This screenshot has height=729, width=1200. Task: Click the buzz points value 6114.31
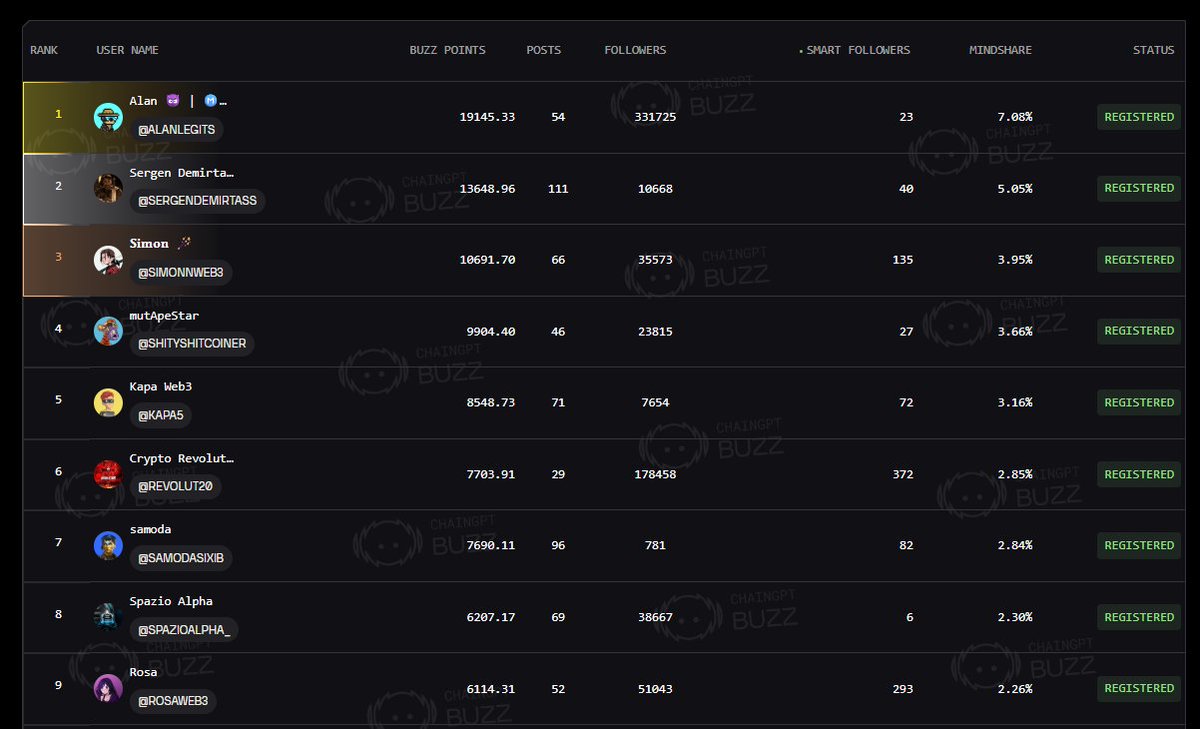click(x=491, y=688)
